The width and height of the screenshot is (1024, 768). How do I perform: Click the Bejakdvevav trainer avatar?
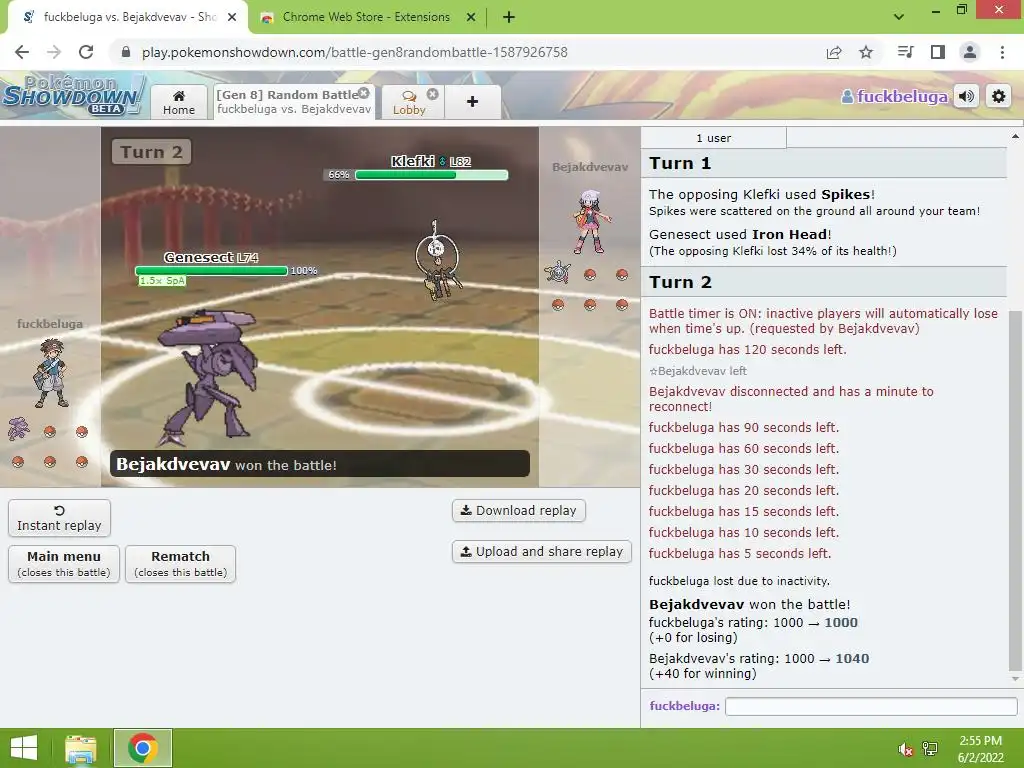click(x=591, y=222)
